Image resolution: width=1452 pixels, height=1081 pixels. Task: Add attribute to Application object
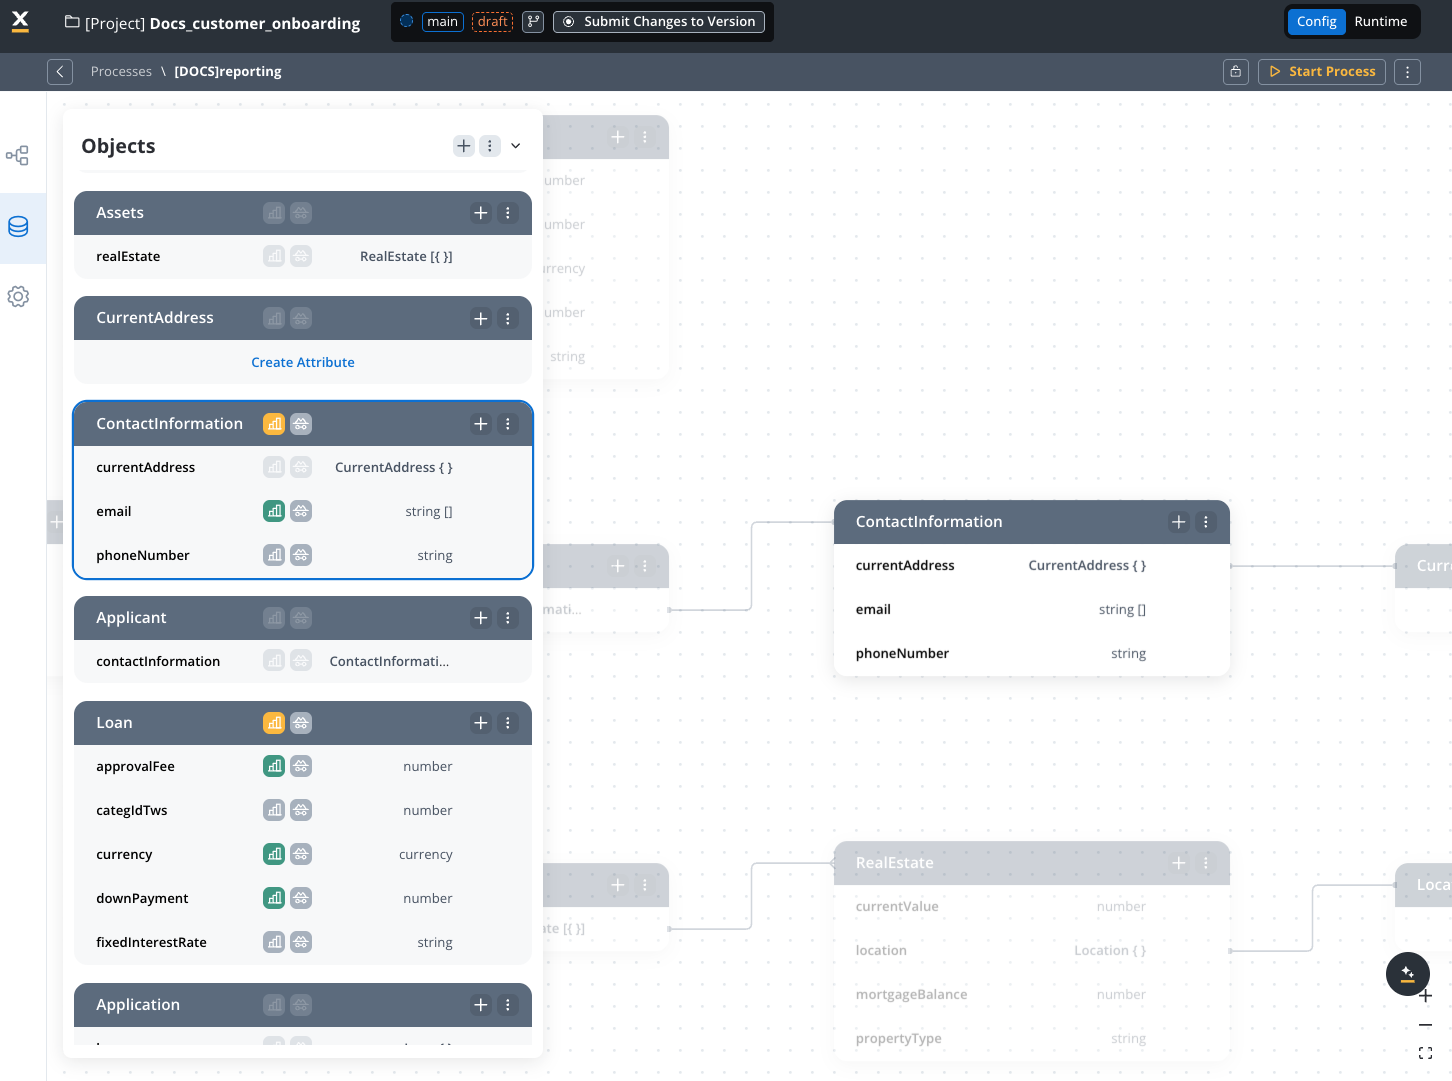[481, 1005]
